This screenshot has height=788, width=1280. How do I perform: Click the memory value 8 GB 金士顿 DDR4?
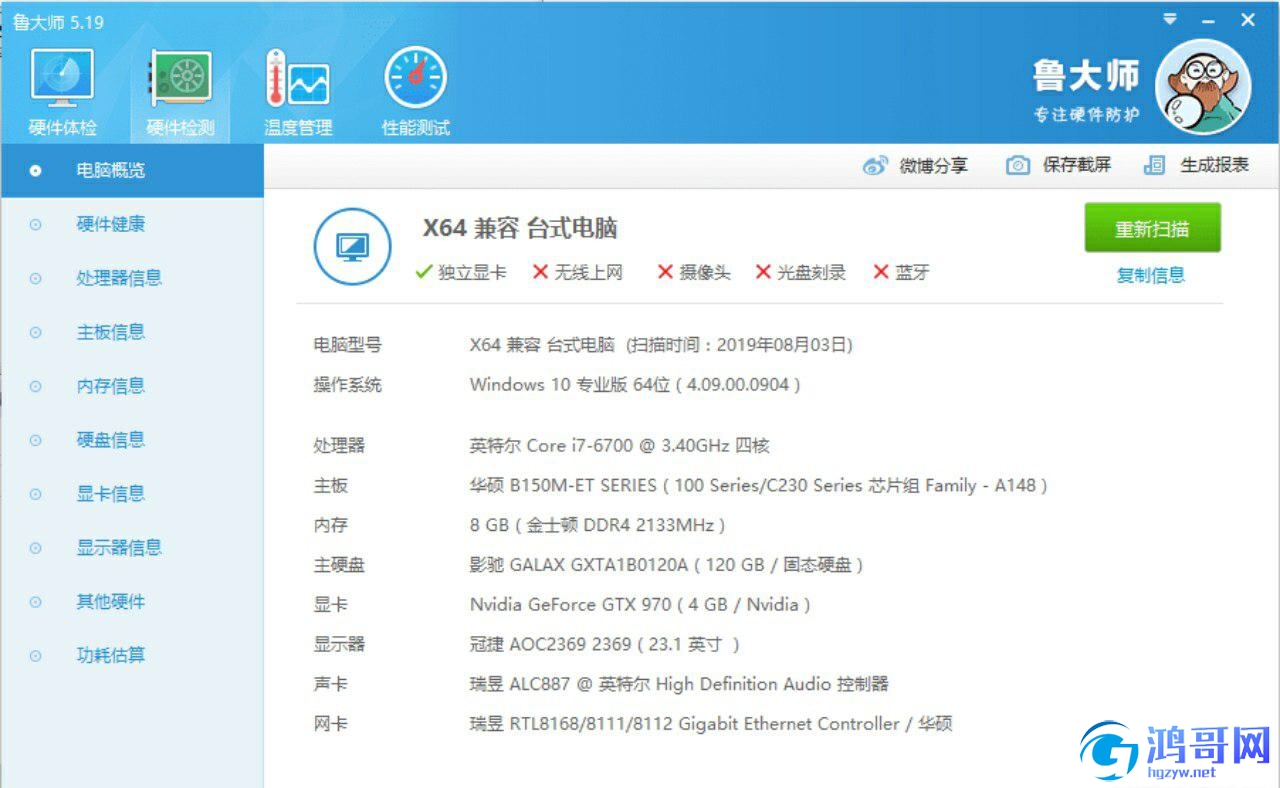click(597, 525)
